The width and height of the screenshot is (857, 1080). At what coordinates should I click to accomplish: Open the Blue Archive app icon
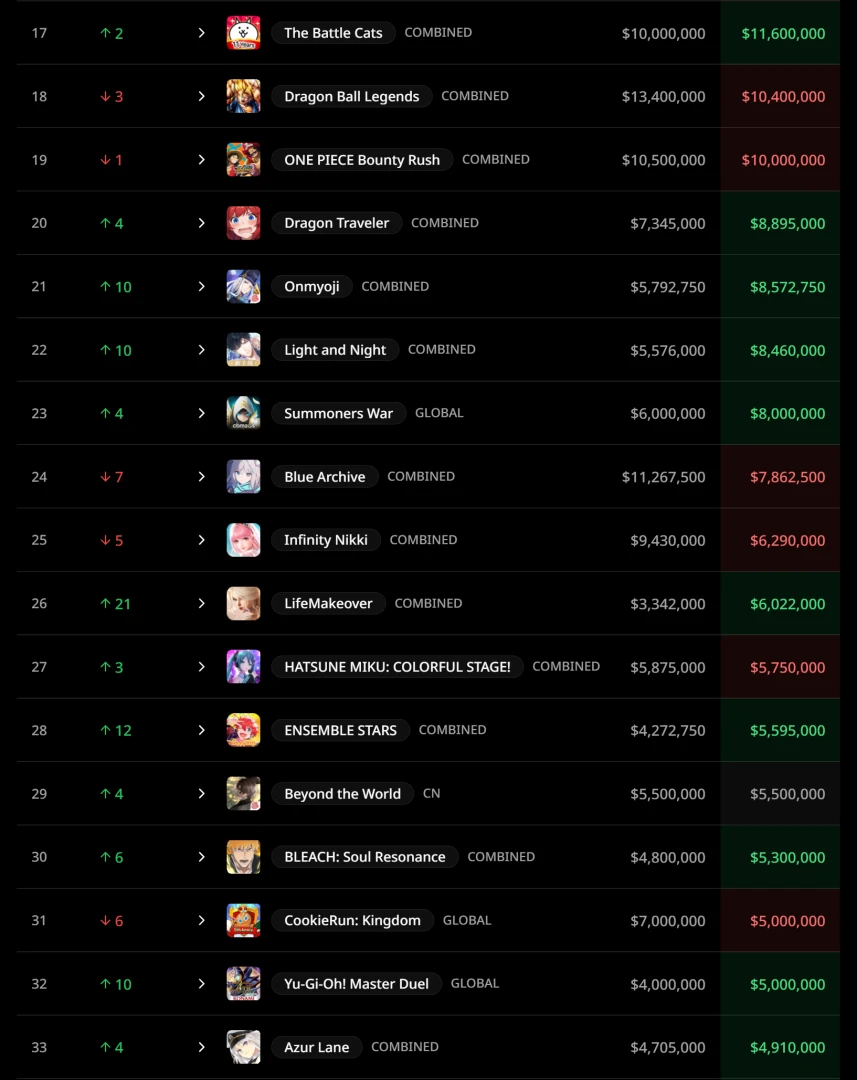[x=243, y=477]
